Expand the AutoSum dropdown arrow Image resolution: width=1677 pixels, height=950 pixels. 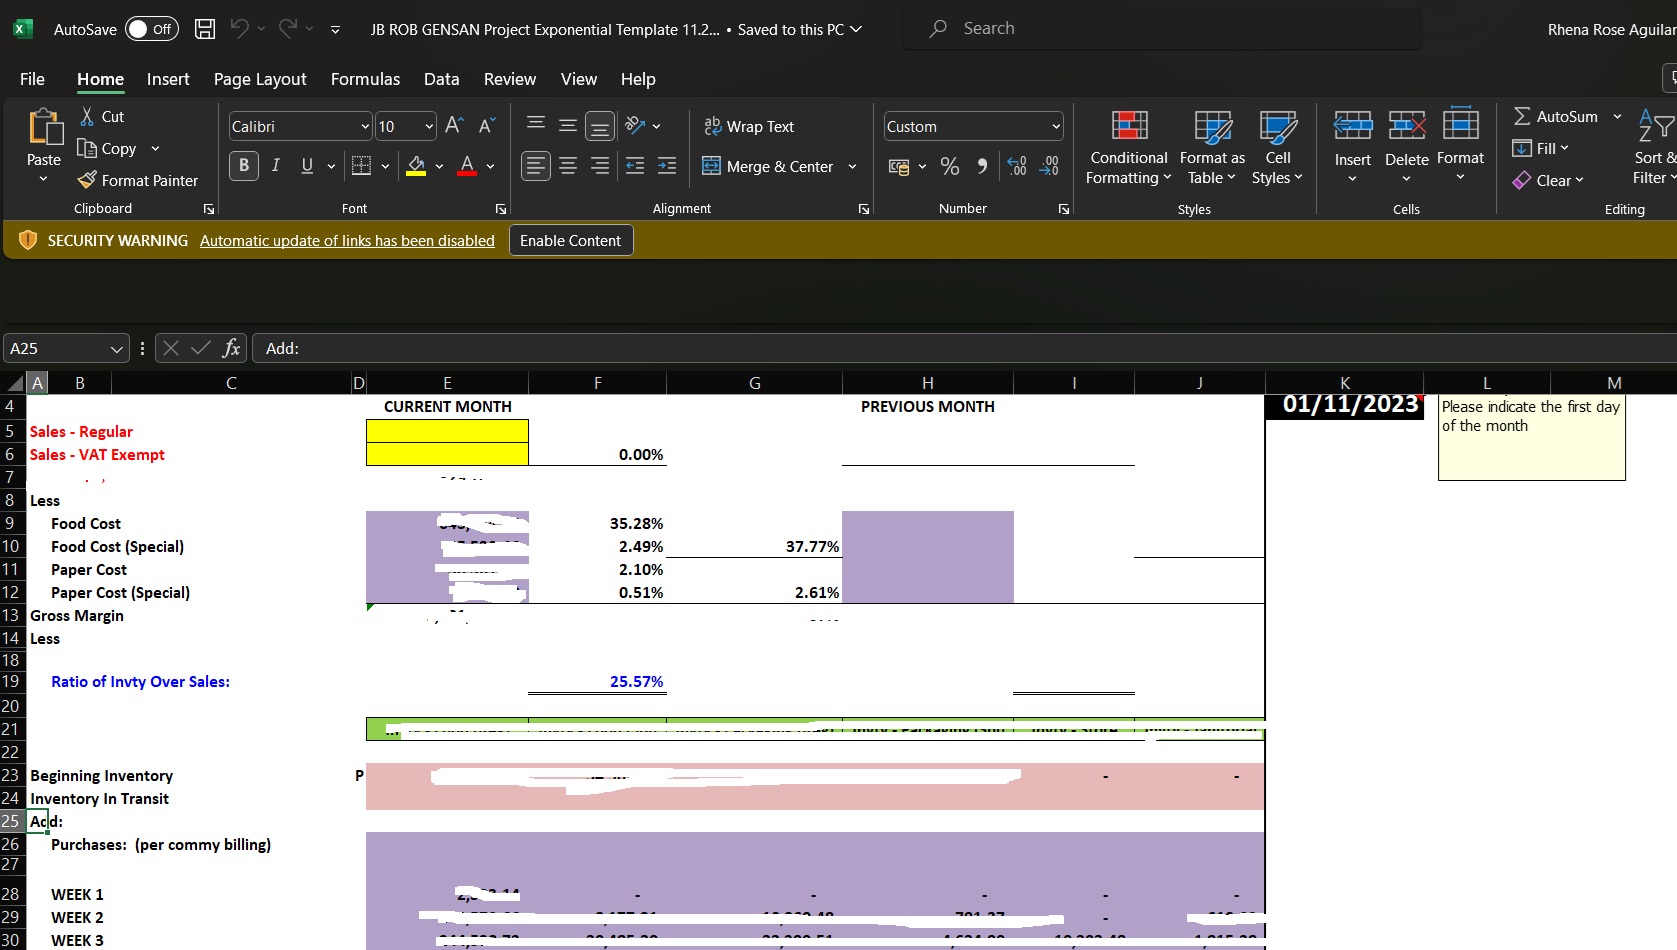(x=1617, y=117)
